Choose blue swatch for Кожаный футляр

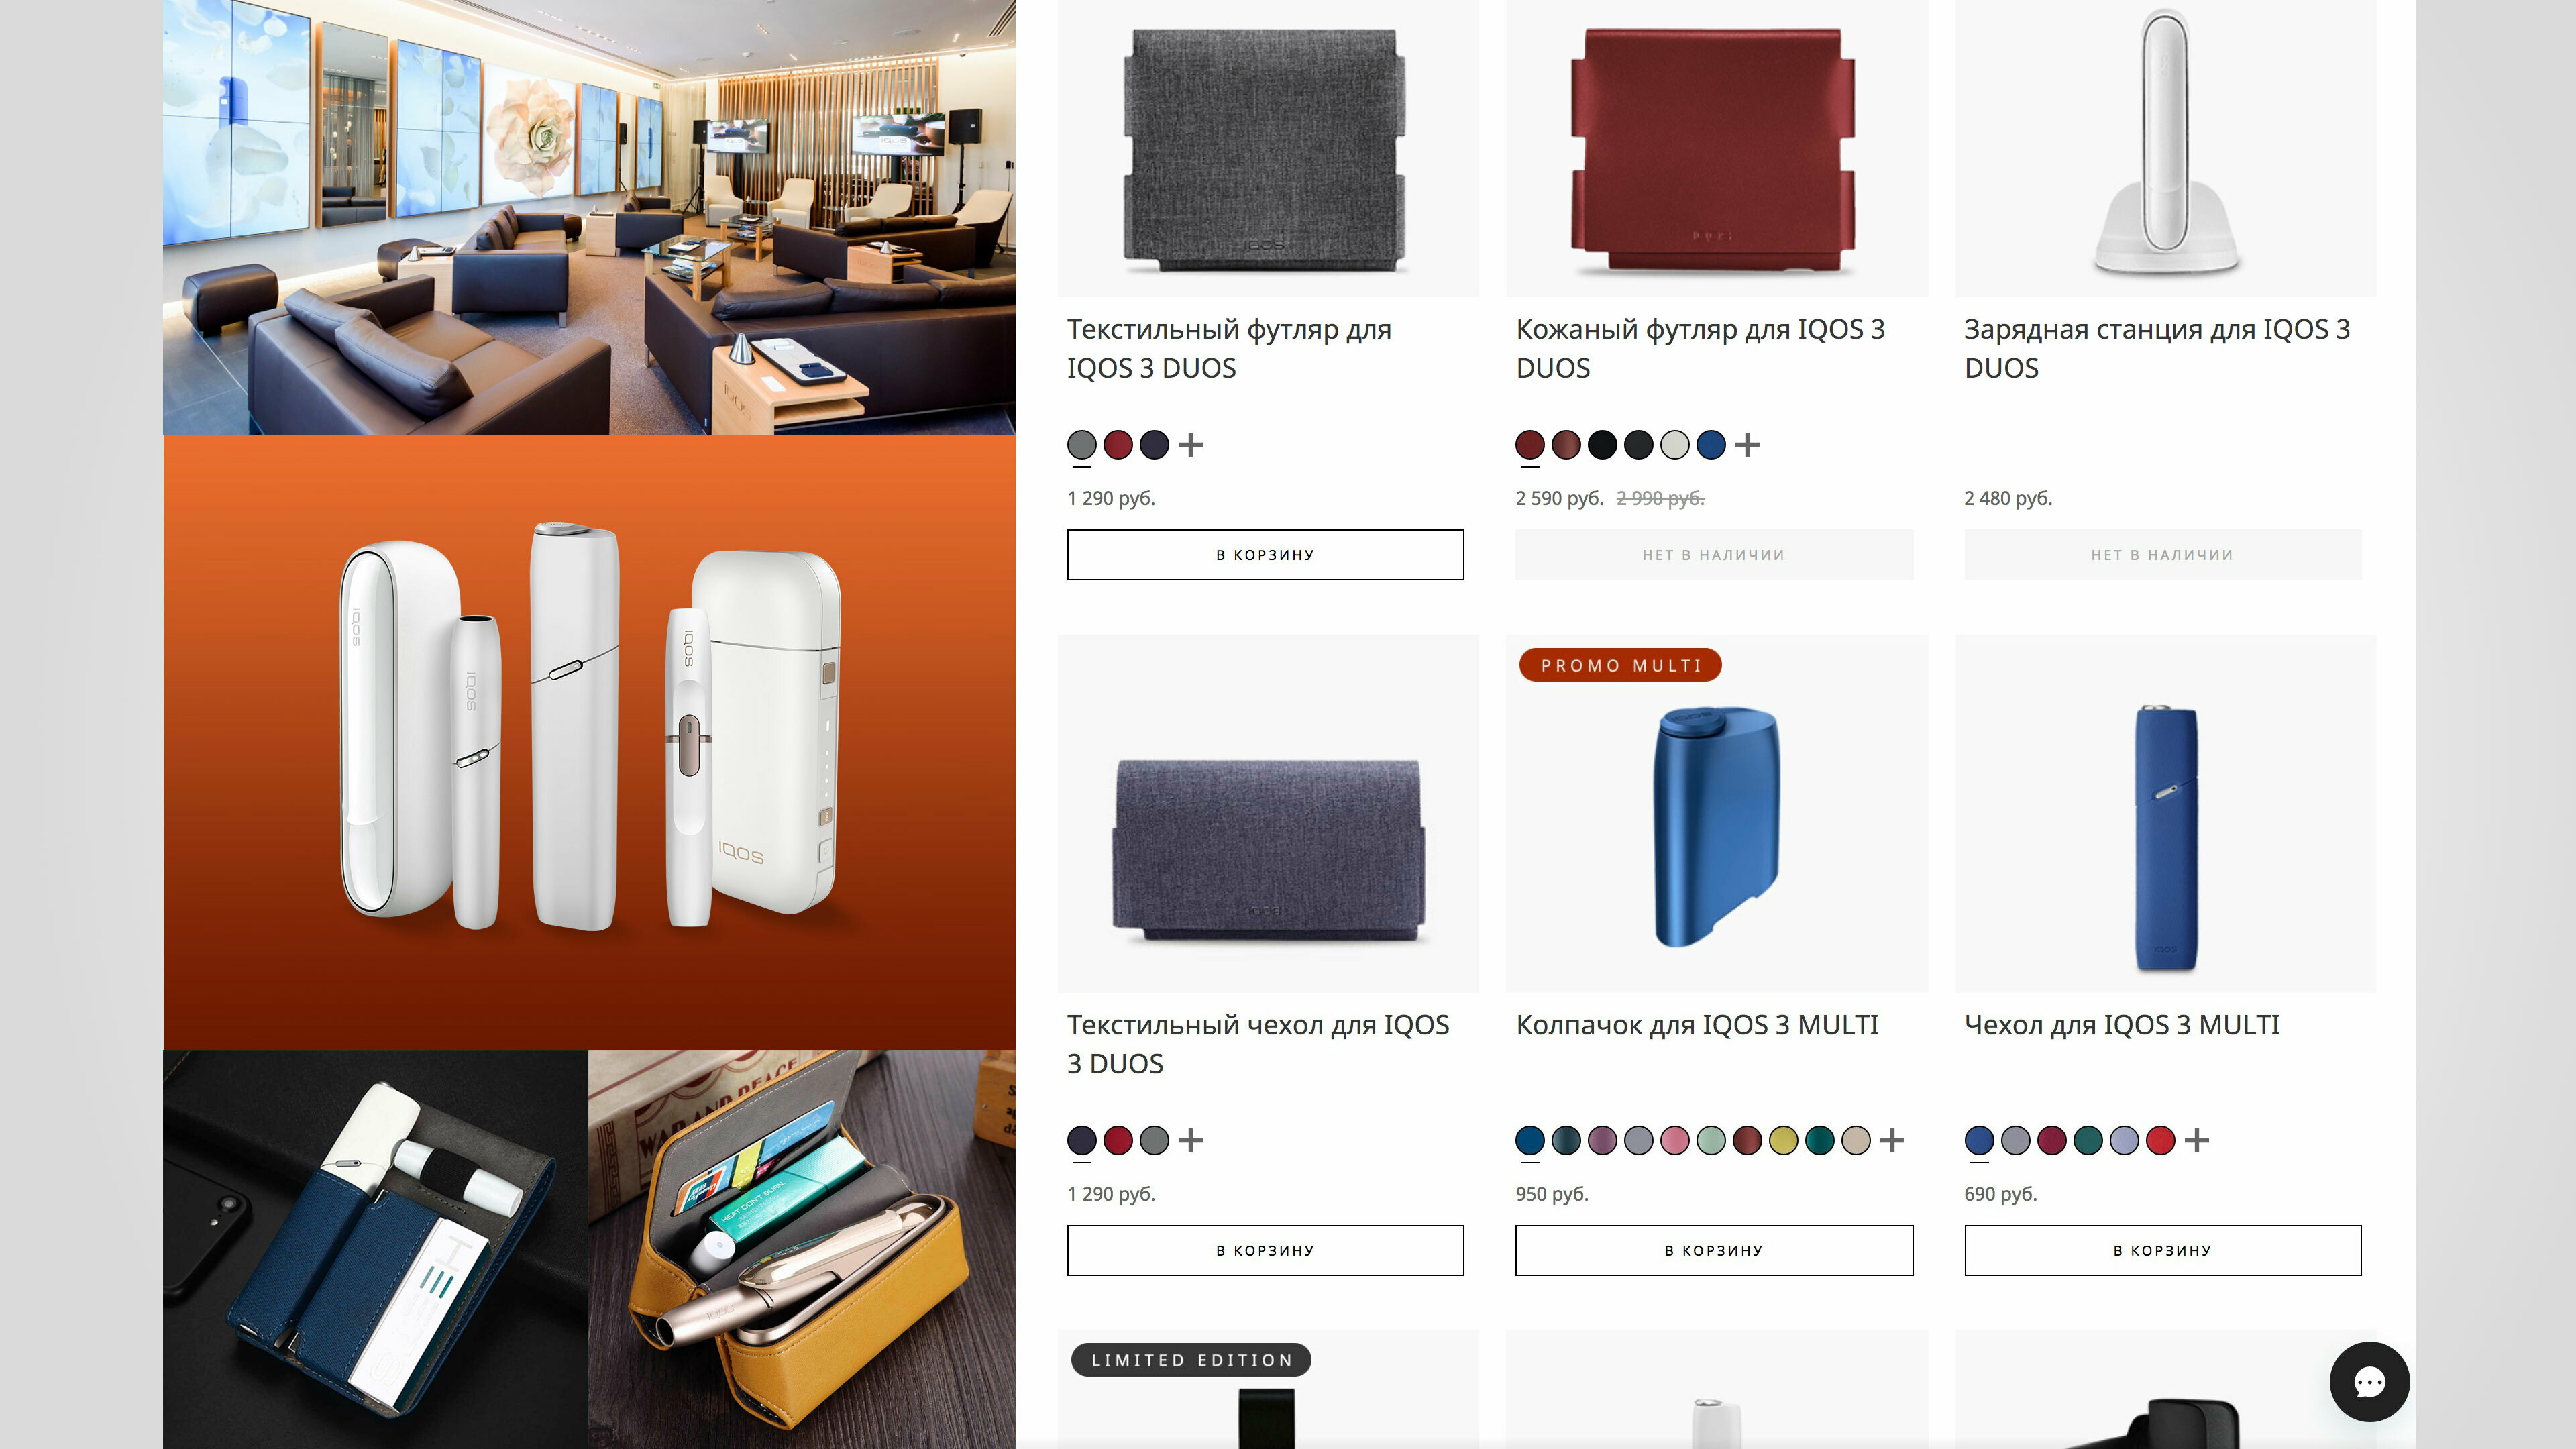click(x=1711, y=444)
